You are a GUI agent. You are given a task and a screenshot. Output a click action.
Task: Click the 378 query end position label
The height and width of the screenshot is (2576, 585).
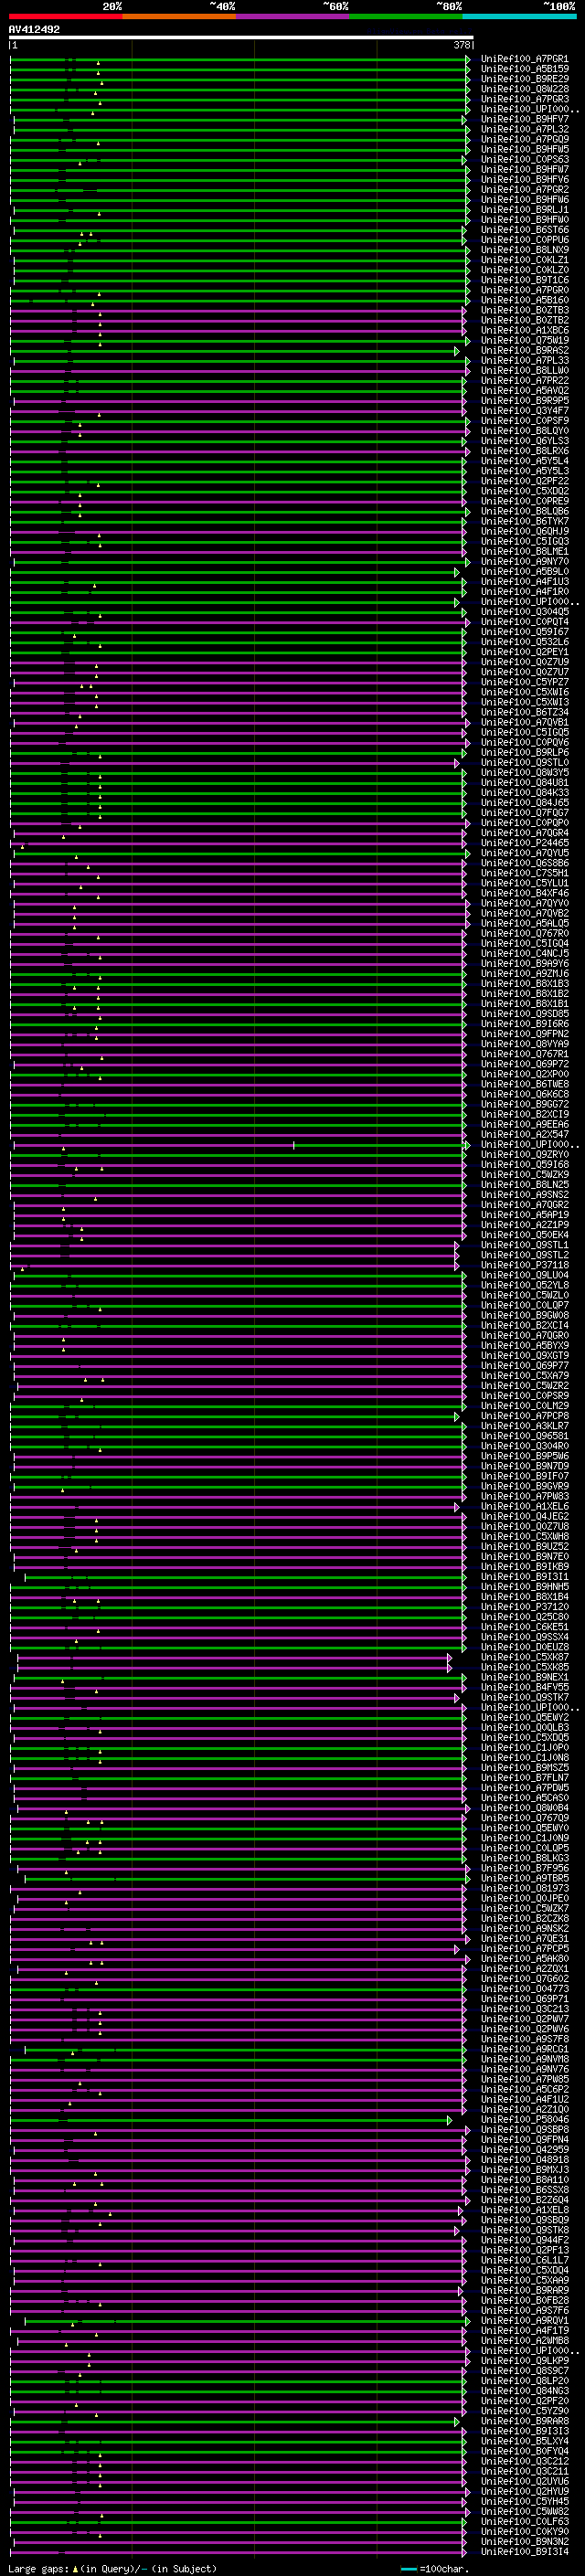(462, 46)
